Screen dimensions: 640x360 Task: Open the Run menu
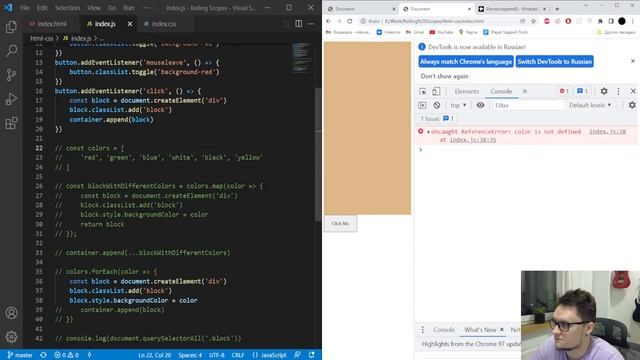(129, 8)
